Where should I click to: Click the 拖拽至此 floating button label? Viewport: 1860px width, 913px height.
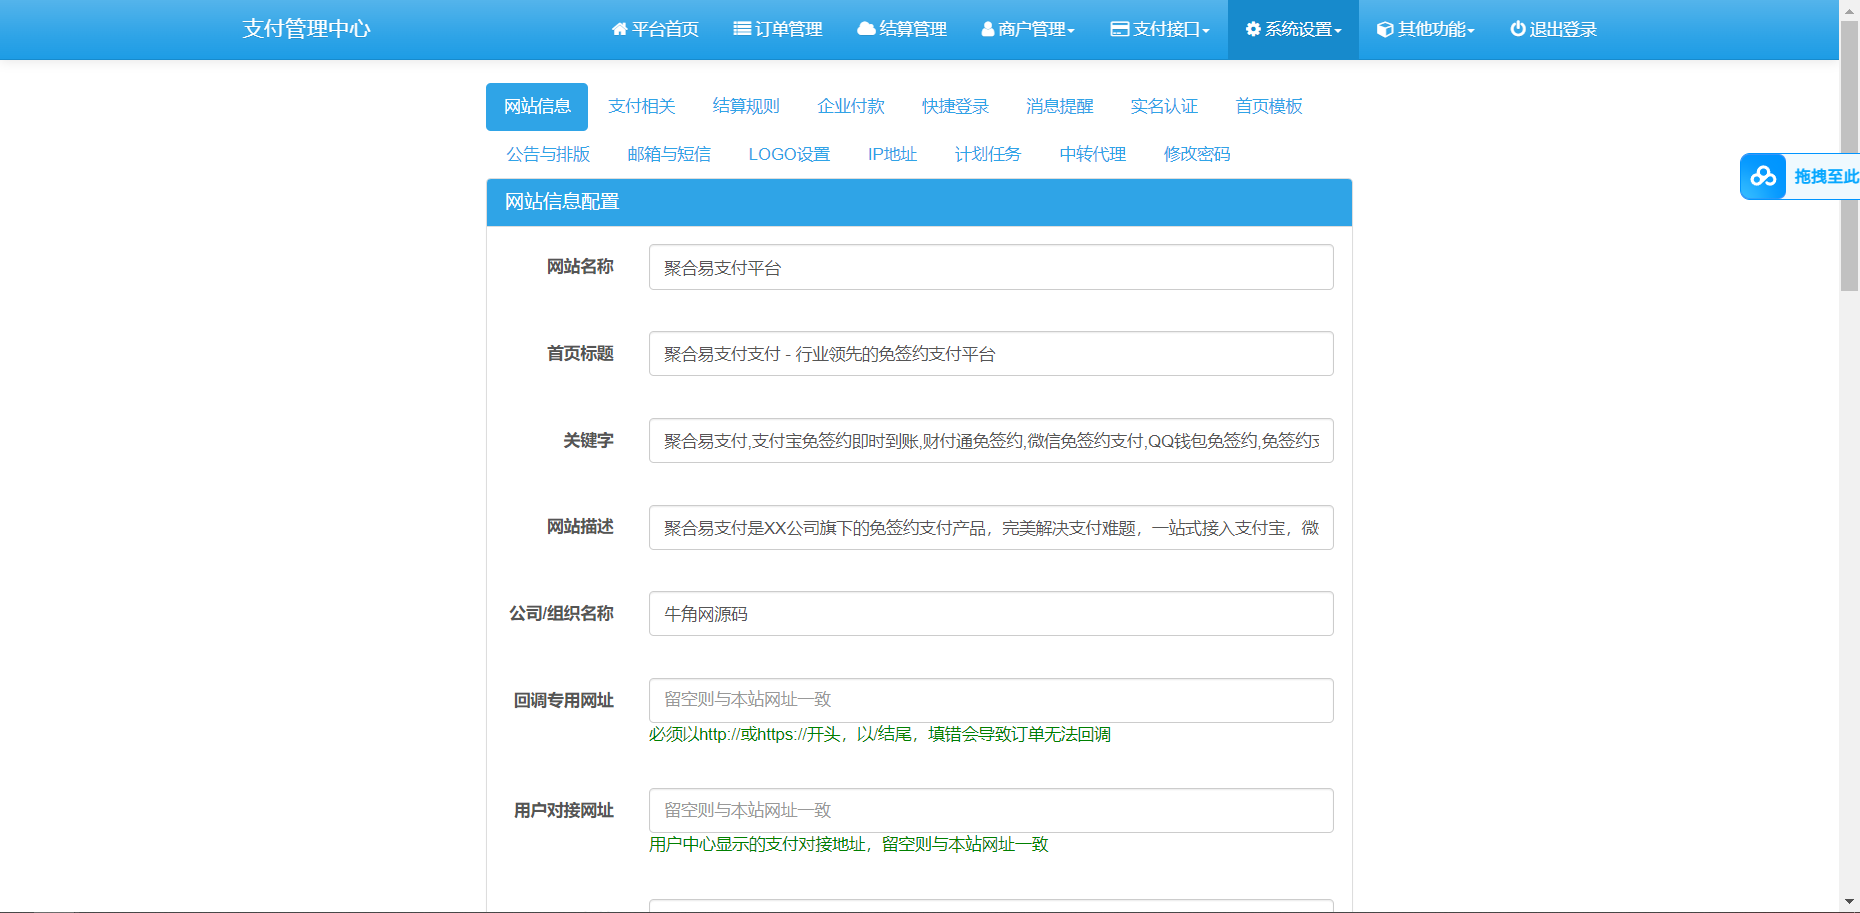1826,177
